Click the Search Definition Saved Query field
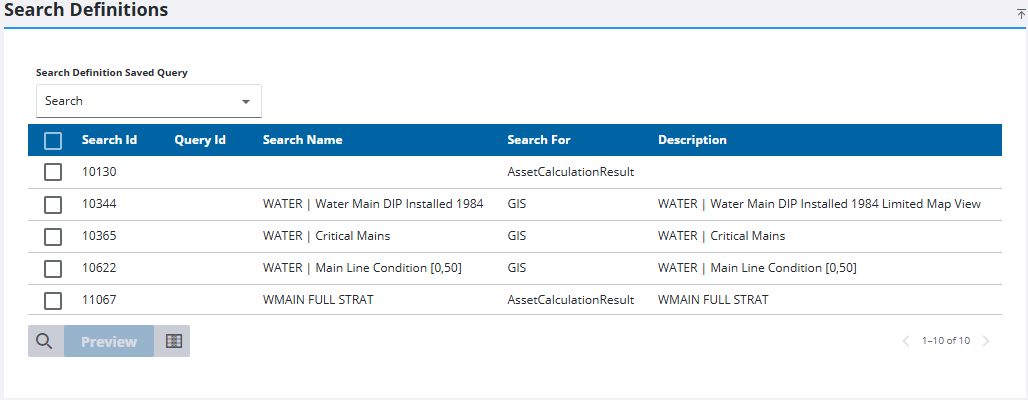 click(x=140, y=102)
